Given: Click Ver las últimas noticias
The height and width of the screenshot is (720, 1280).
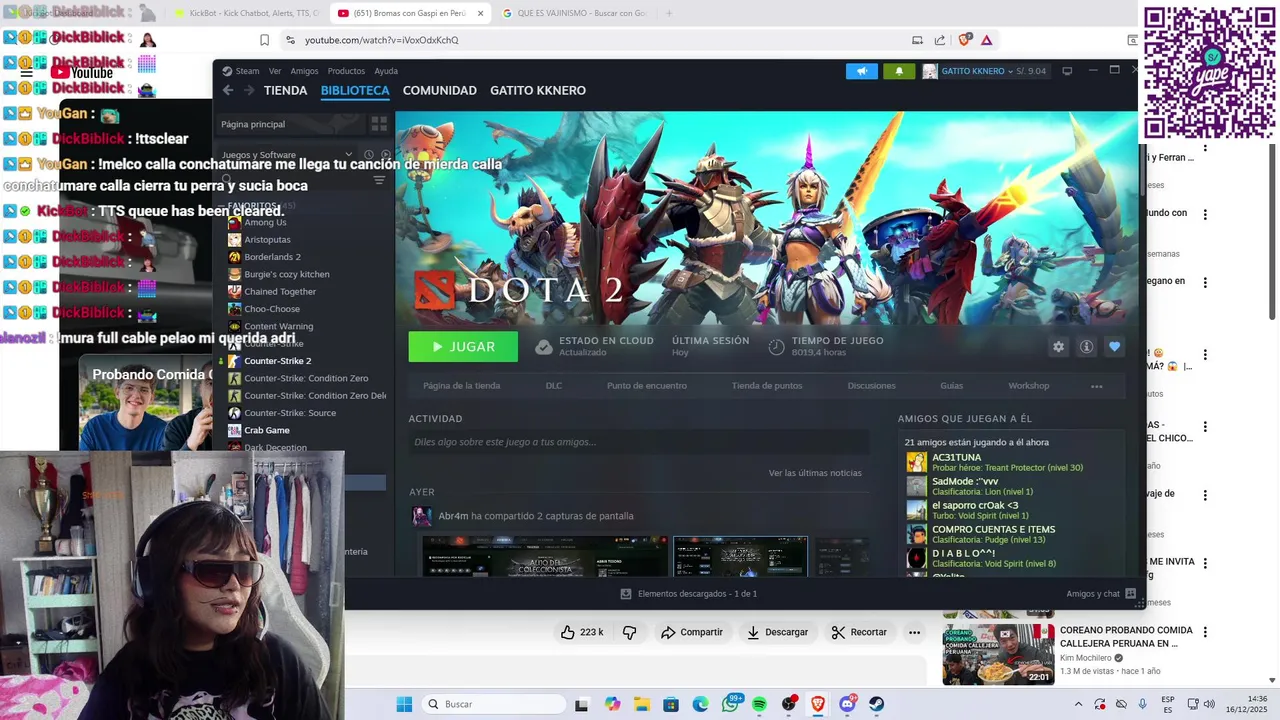Looking at the screenshot, I should point(815,473).
